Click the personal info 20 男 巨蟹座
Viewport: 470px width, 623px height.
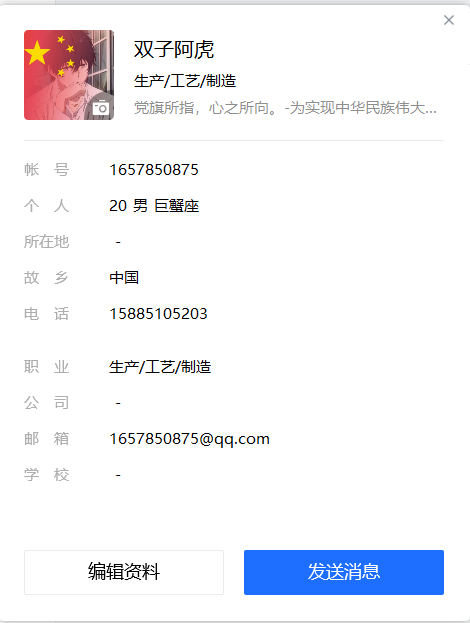(154, 206)
